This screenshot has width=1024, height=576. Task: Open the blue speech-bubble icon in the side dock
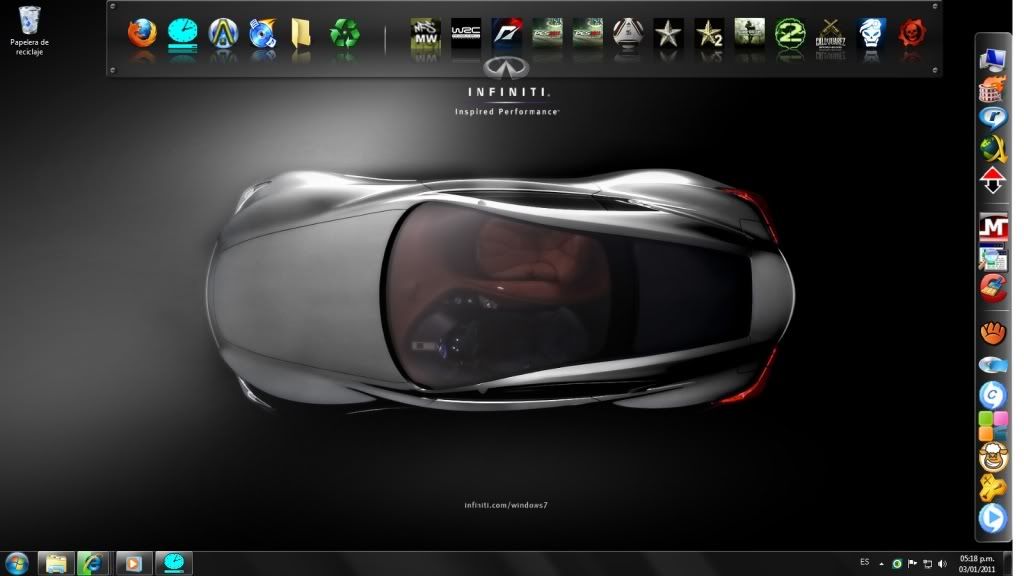993,118
